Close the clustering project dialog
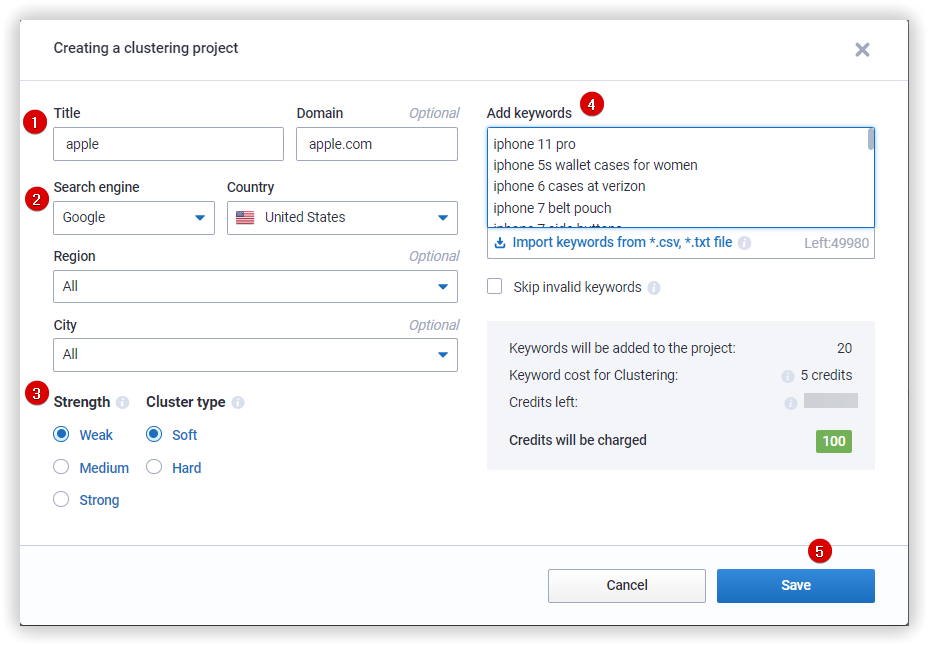Image resolution: width=929 pixels, height=646 pixels. 862,50
